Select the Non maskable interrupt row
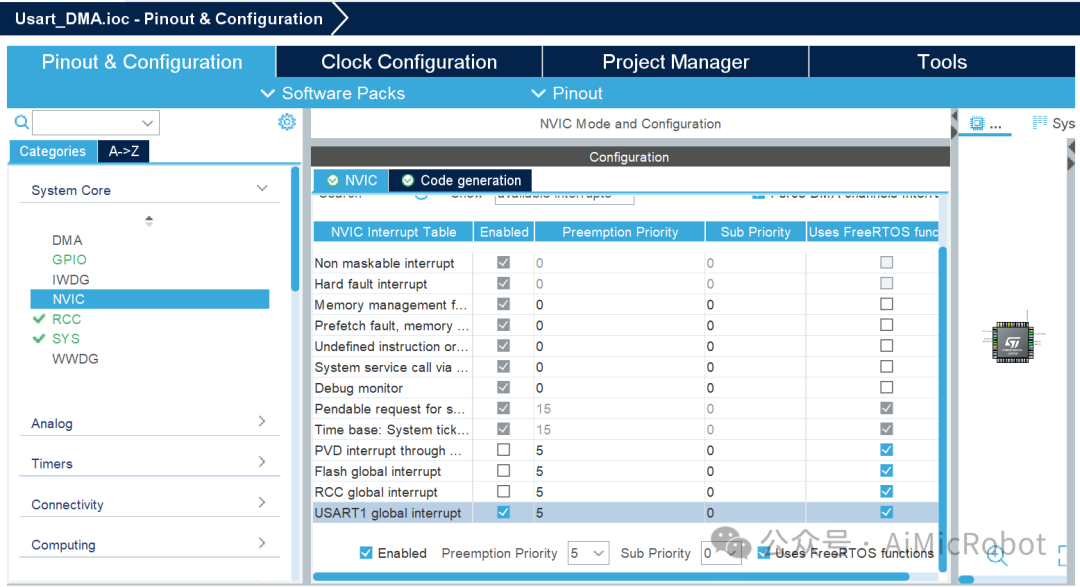The width and height of the screenshot is (1080, 587). click(625, 263)
